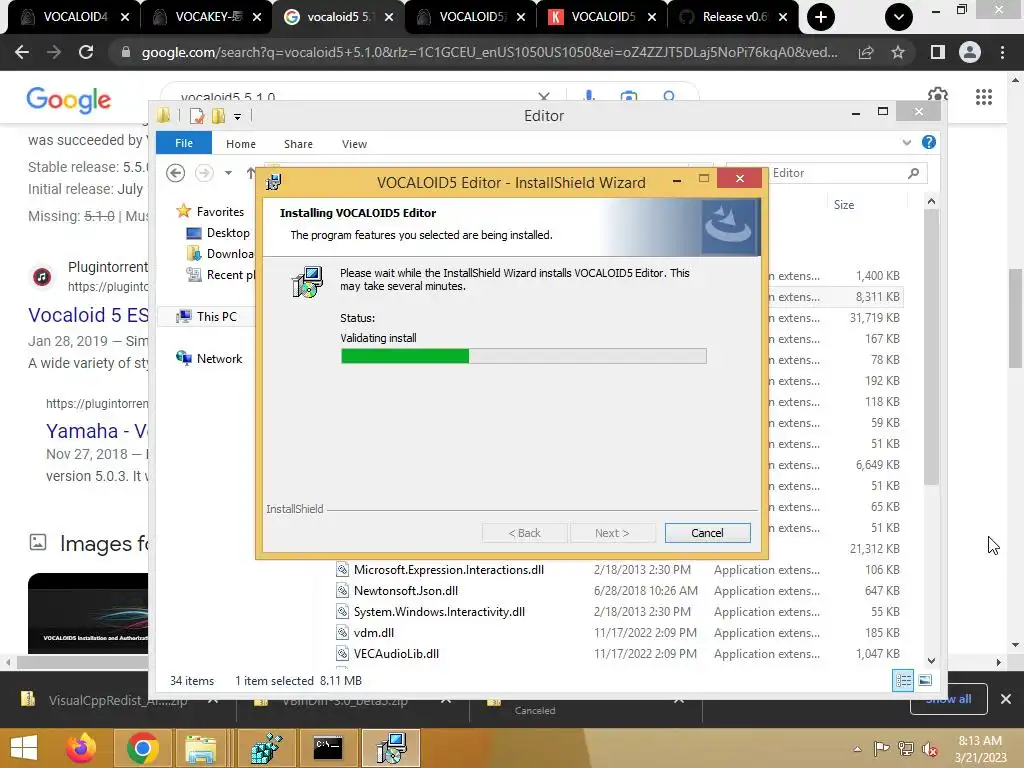Viewport: 1024px width, 768px height.
Task: Open Chrome from taskbar
Action: (143, 748)
